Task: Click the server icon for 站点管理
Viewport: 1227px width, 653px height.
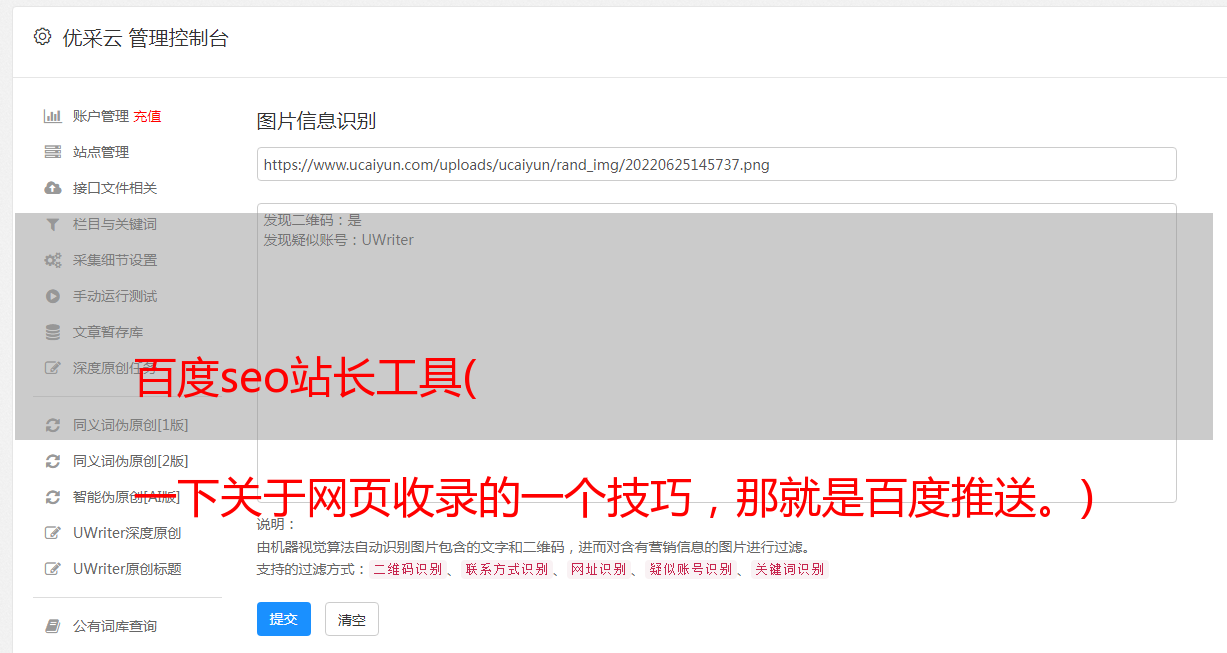Action: pos(53,152)
